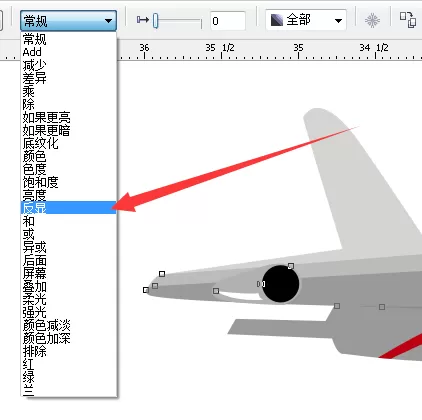Screen dimensions: 422x420
Task: Click the freeze transparency snowflake icon
Action: (x=372, y=20)
